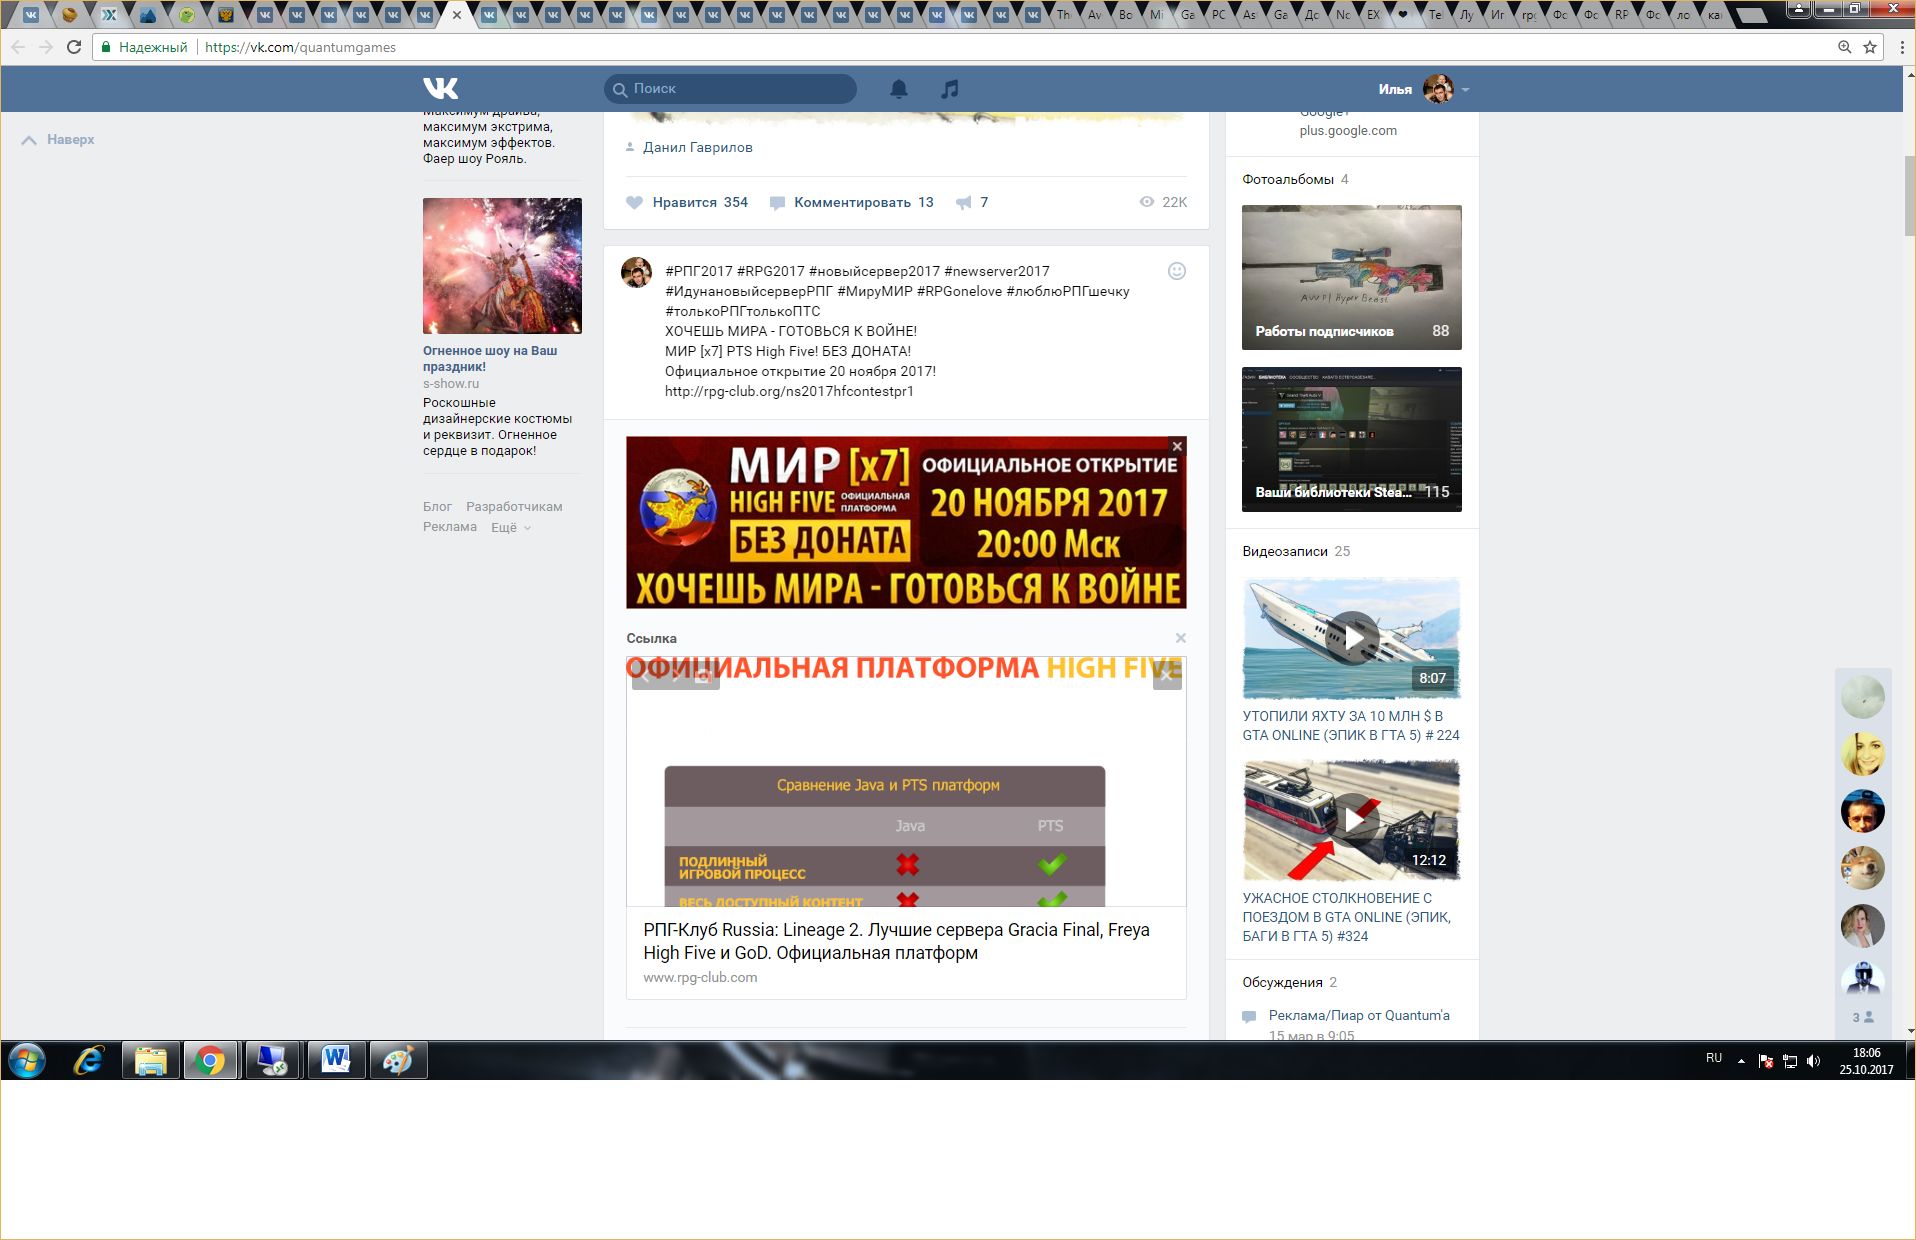The height and width of the screenshot is (1240, 1916).
Task: Click the views eye icon 22K
Action: (1147, 202)
